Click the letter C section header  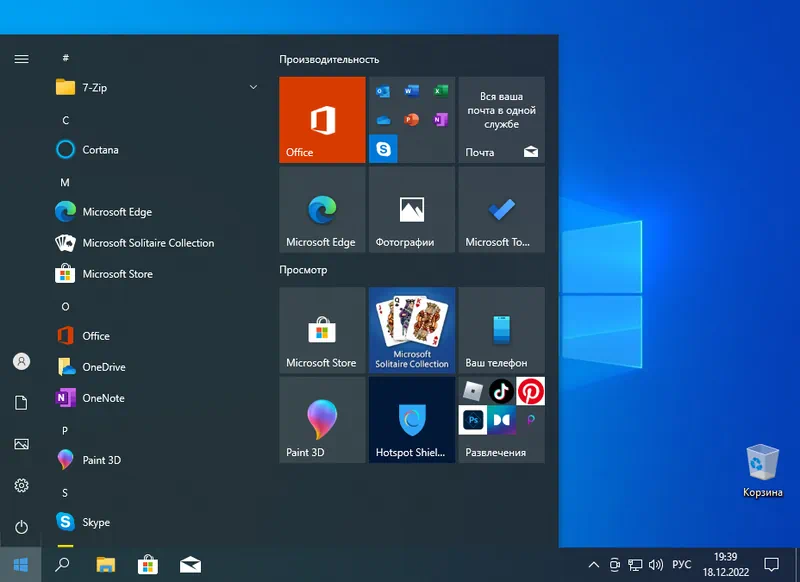point(65,120)
